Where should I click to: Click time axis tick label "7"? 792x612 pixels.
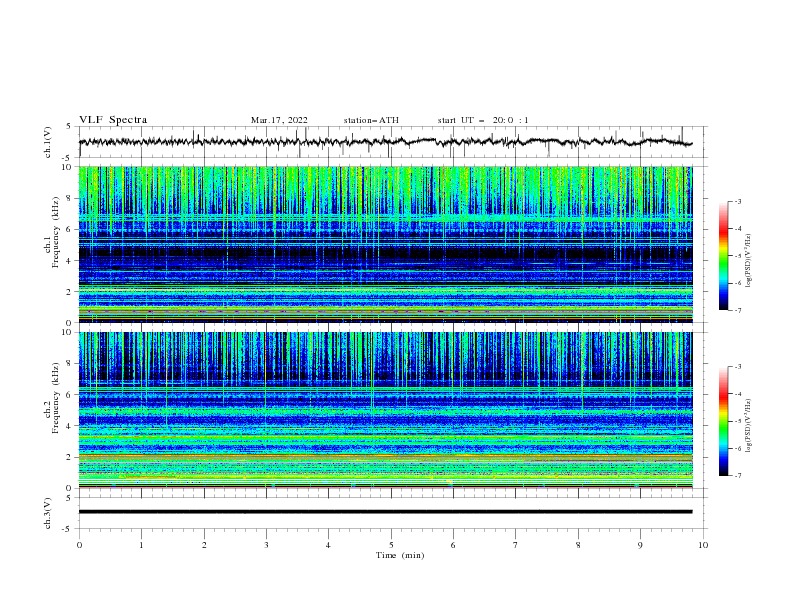516,545
